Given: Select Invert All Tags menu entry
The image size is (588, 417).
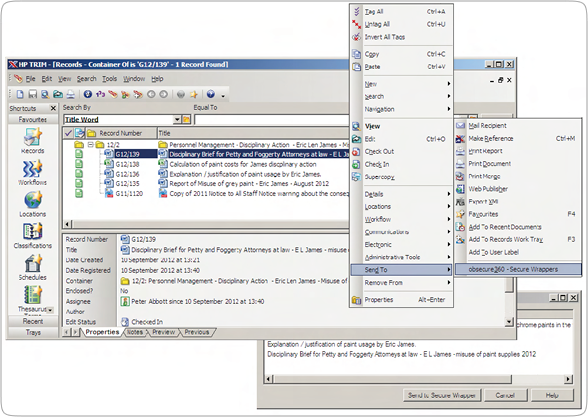Looking at the screenshot, I should [x=401, y=37].
